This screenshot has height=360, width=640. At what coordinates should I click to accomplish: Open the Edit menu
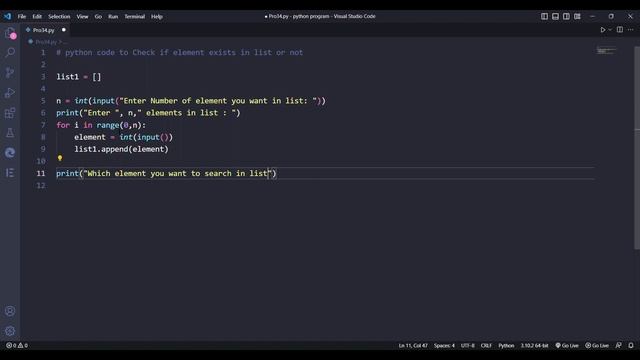(x=37, y=17)
